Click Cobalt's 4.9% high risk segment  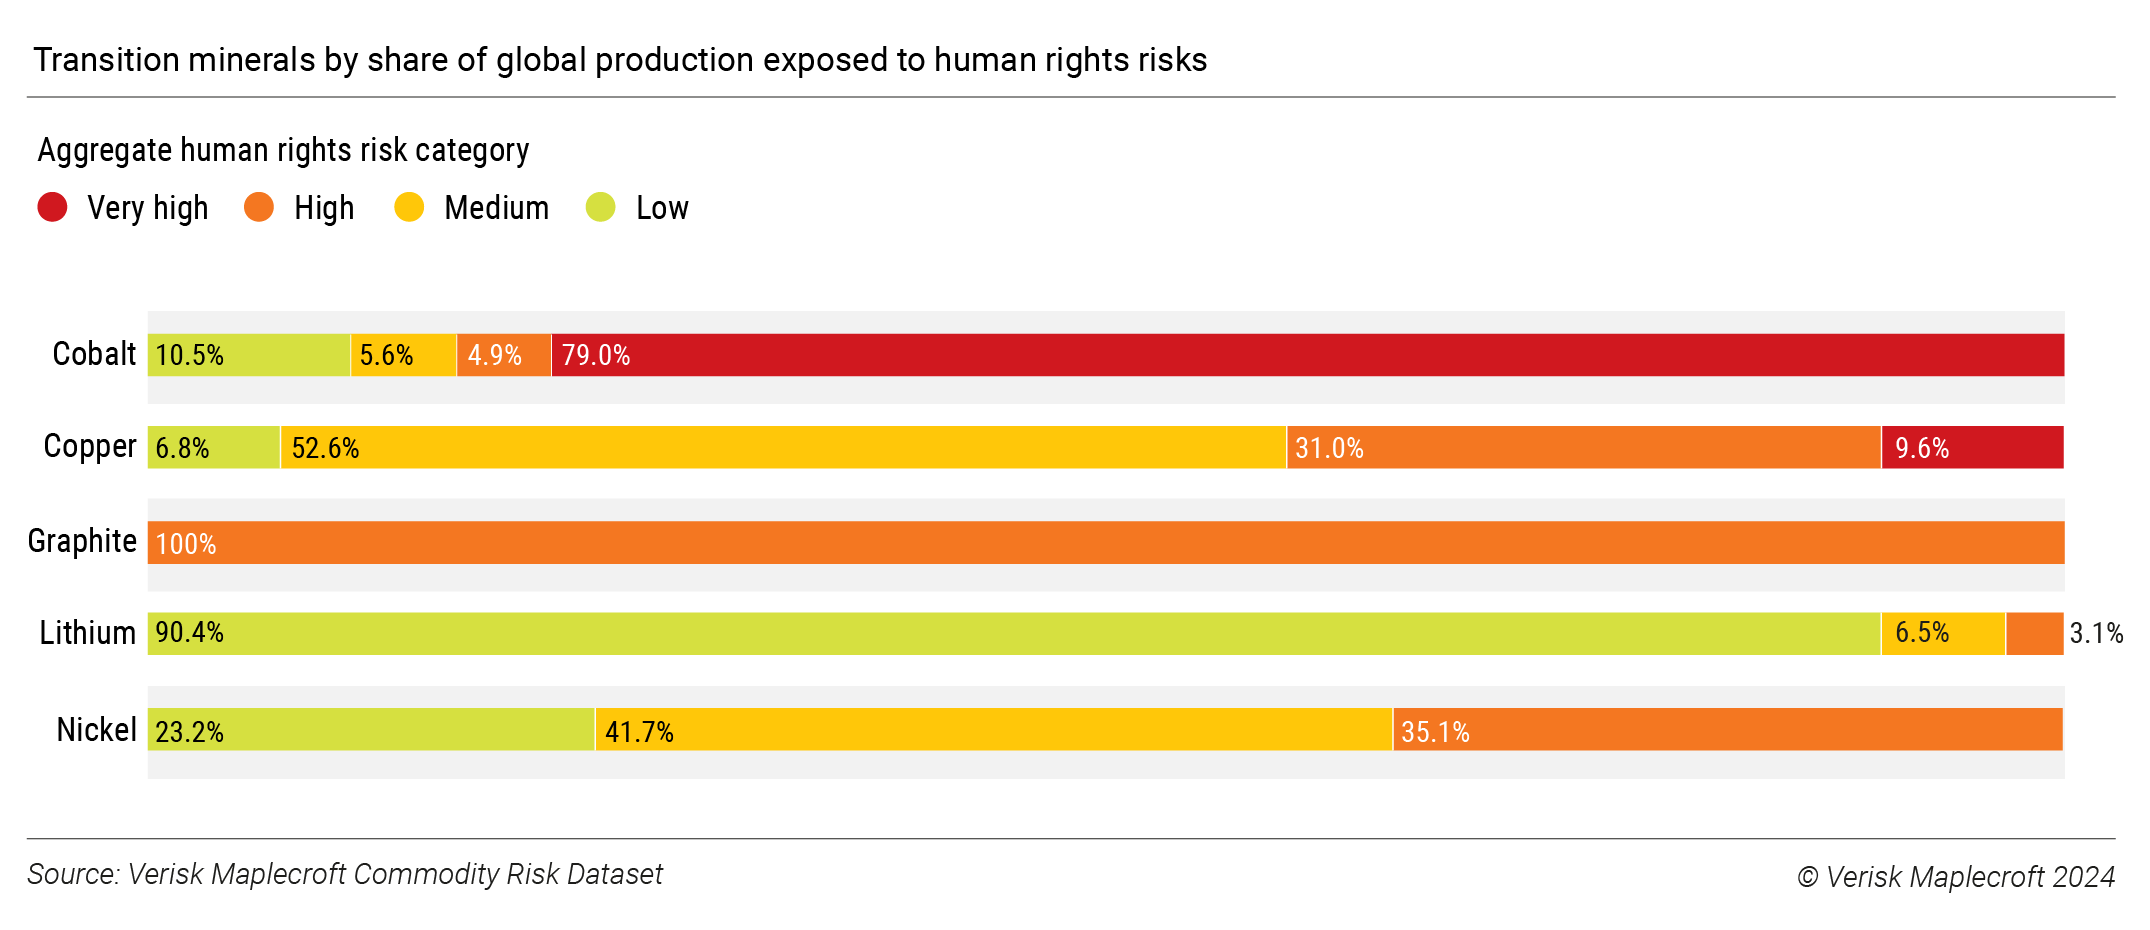pyautogui.click(x=504, y=355)
